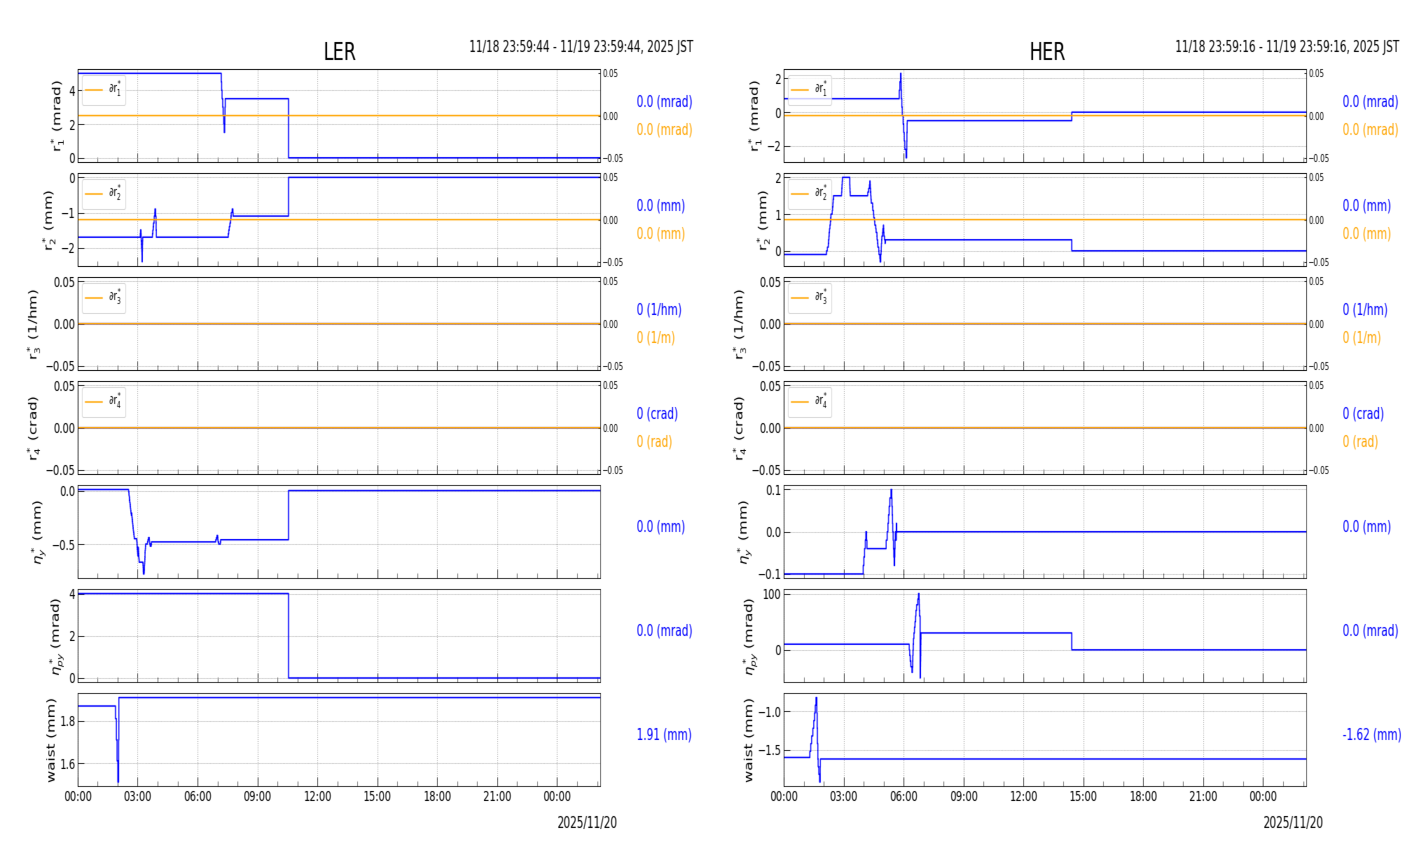
Task: Click the 18:00 tick under the HER plots
Action: (1143, 797)
